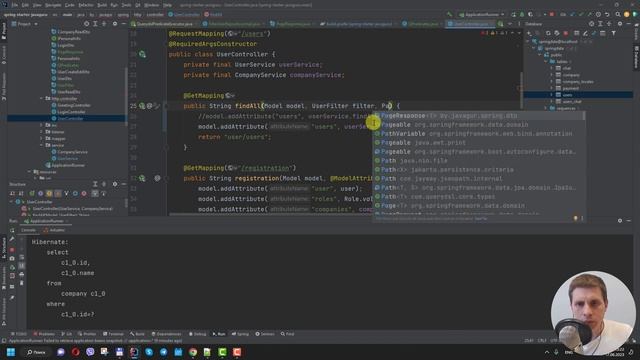Toggle Show Fields filter in Structure panel
The height and width of the screenshot is (360, 640).
coord(49,193)
